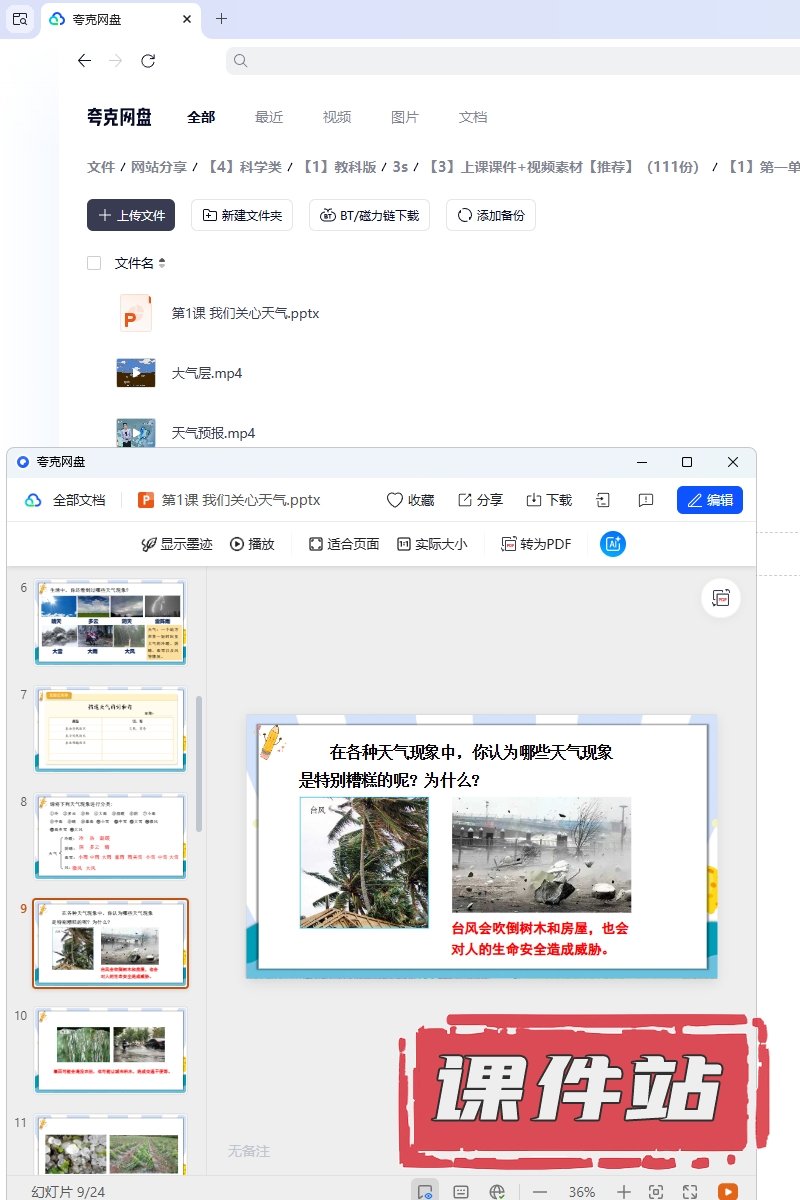This screenshot has width=800, height=1200.
Task: Click the zoom in plus icon
Action: [623, 1191]
